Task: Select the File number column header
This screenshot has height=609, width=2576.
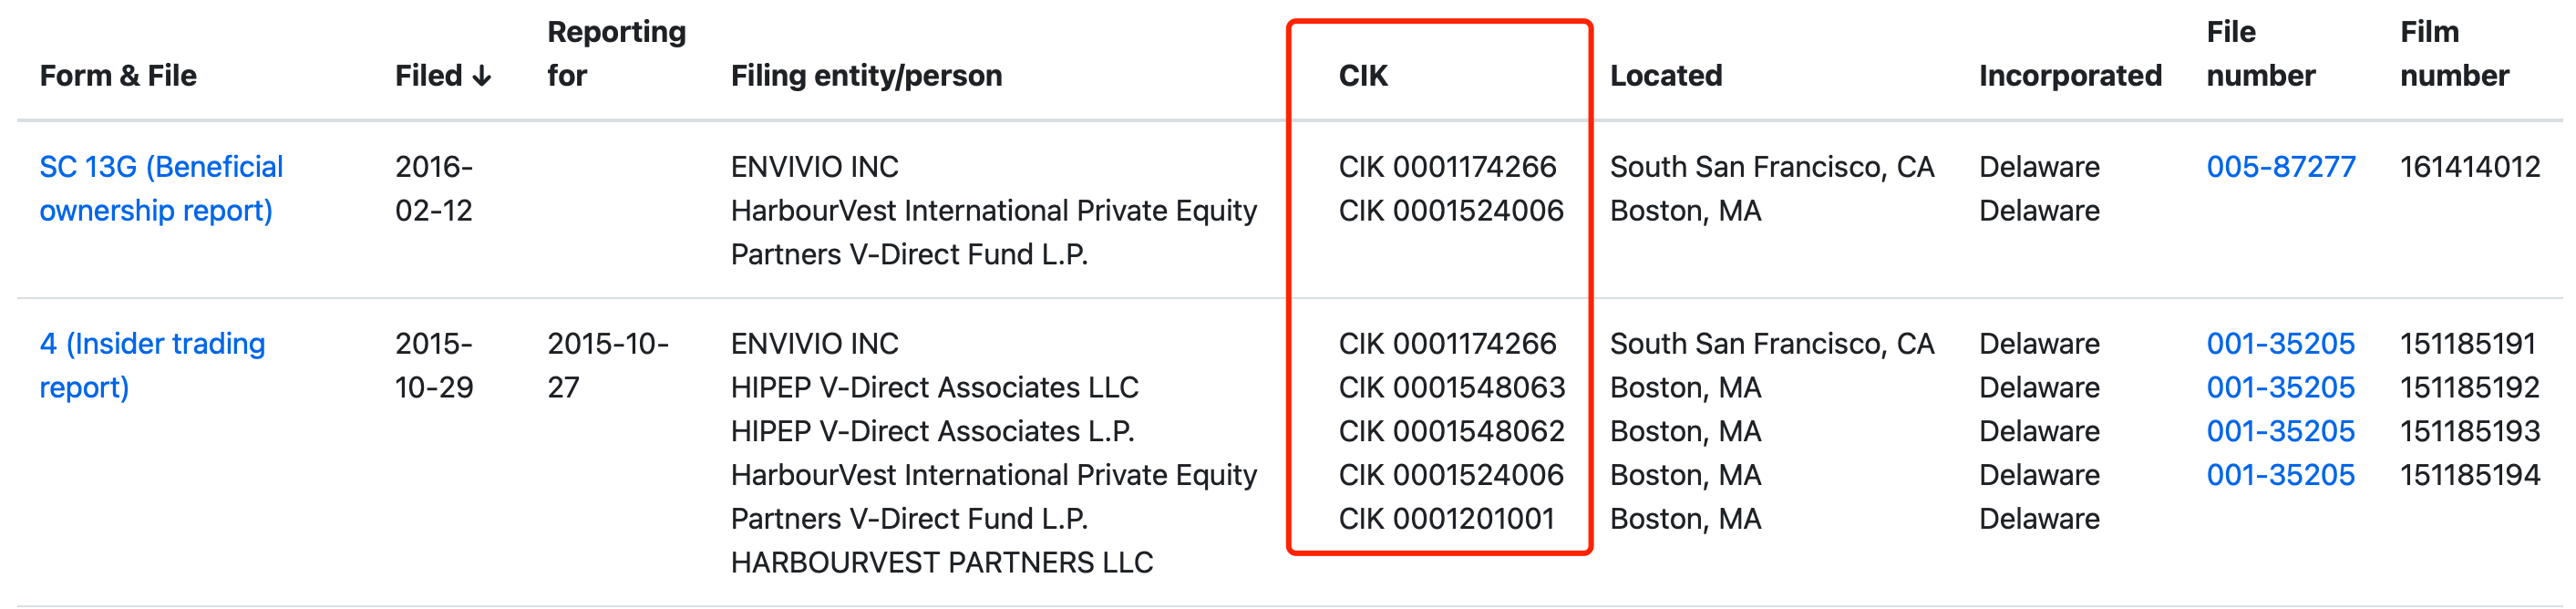Action: (x=2260, y=54)
